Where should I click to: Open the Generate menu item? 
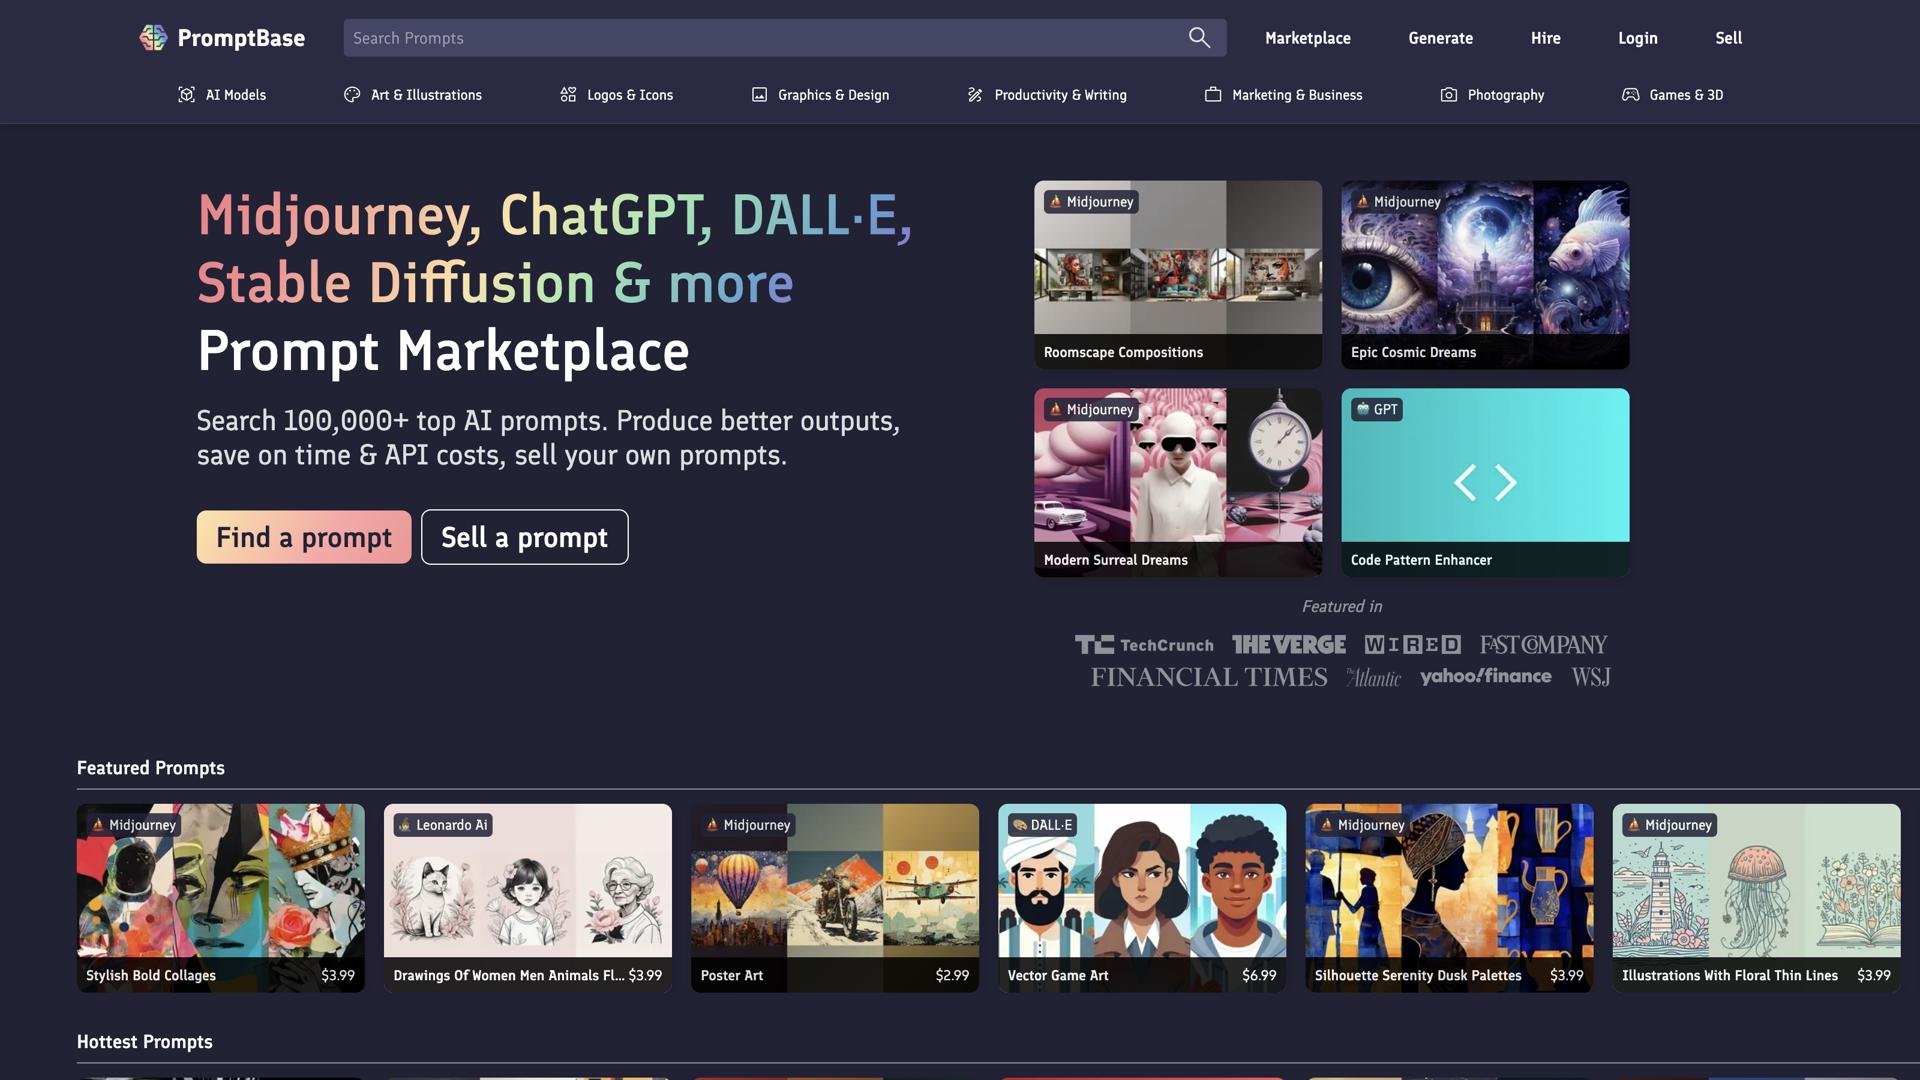pos(1440,38)
